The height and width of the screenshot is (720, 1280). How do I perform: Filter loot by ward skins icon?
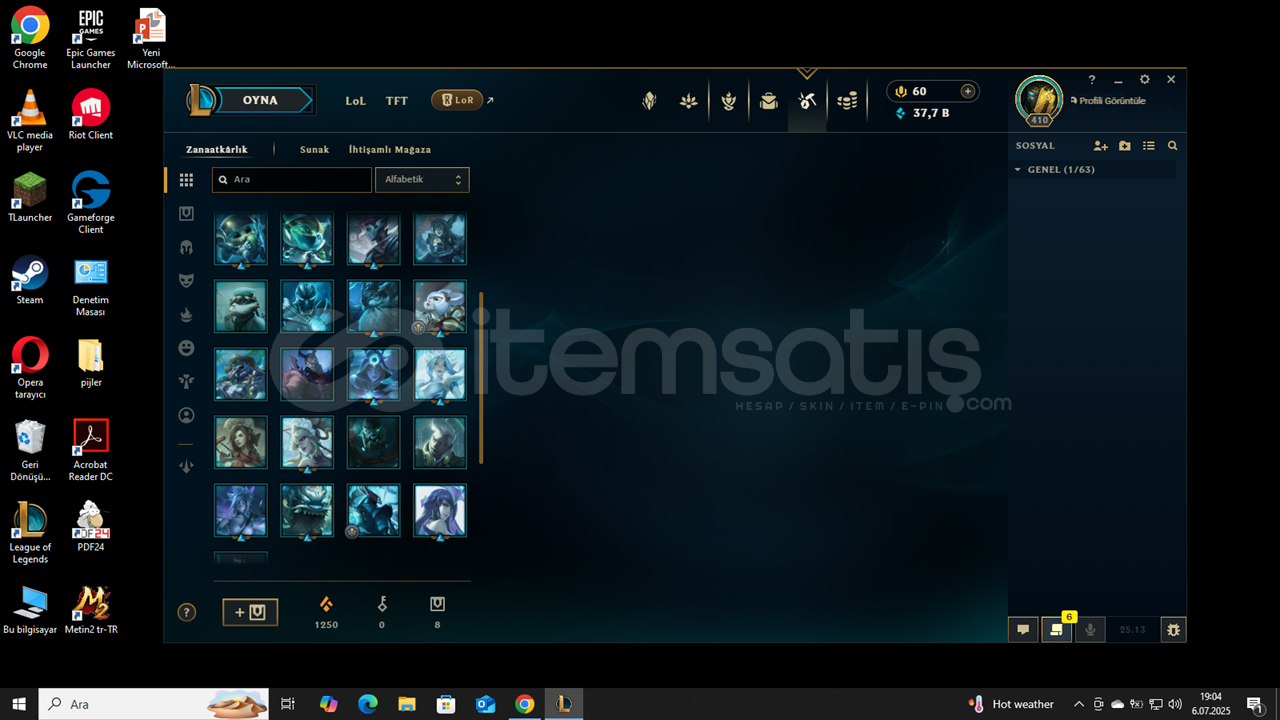click(186, 381)
